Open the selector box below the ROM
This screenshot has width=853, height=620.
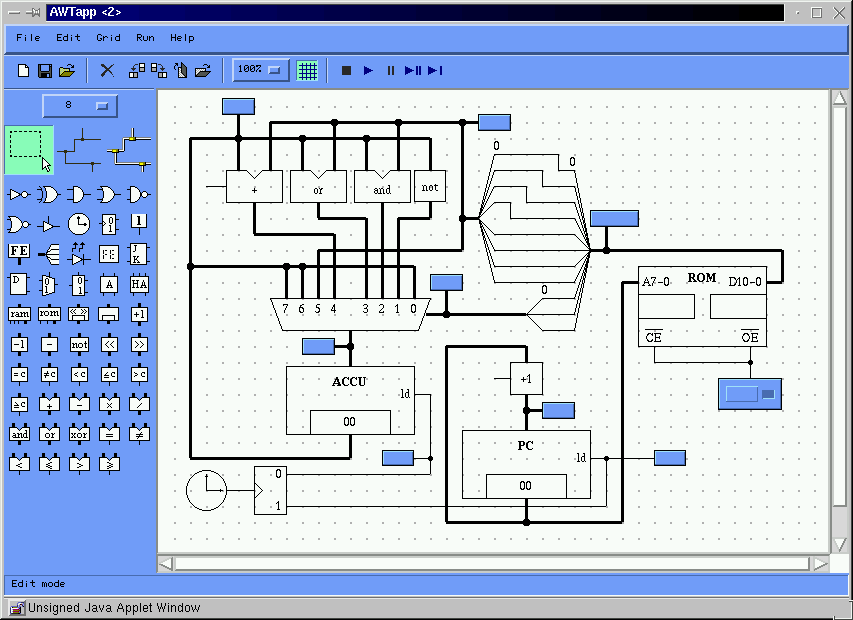point(749,394)
